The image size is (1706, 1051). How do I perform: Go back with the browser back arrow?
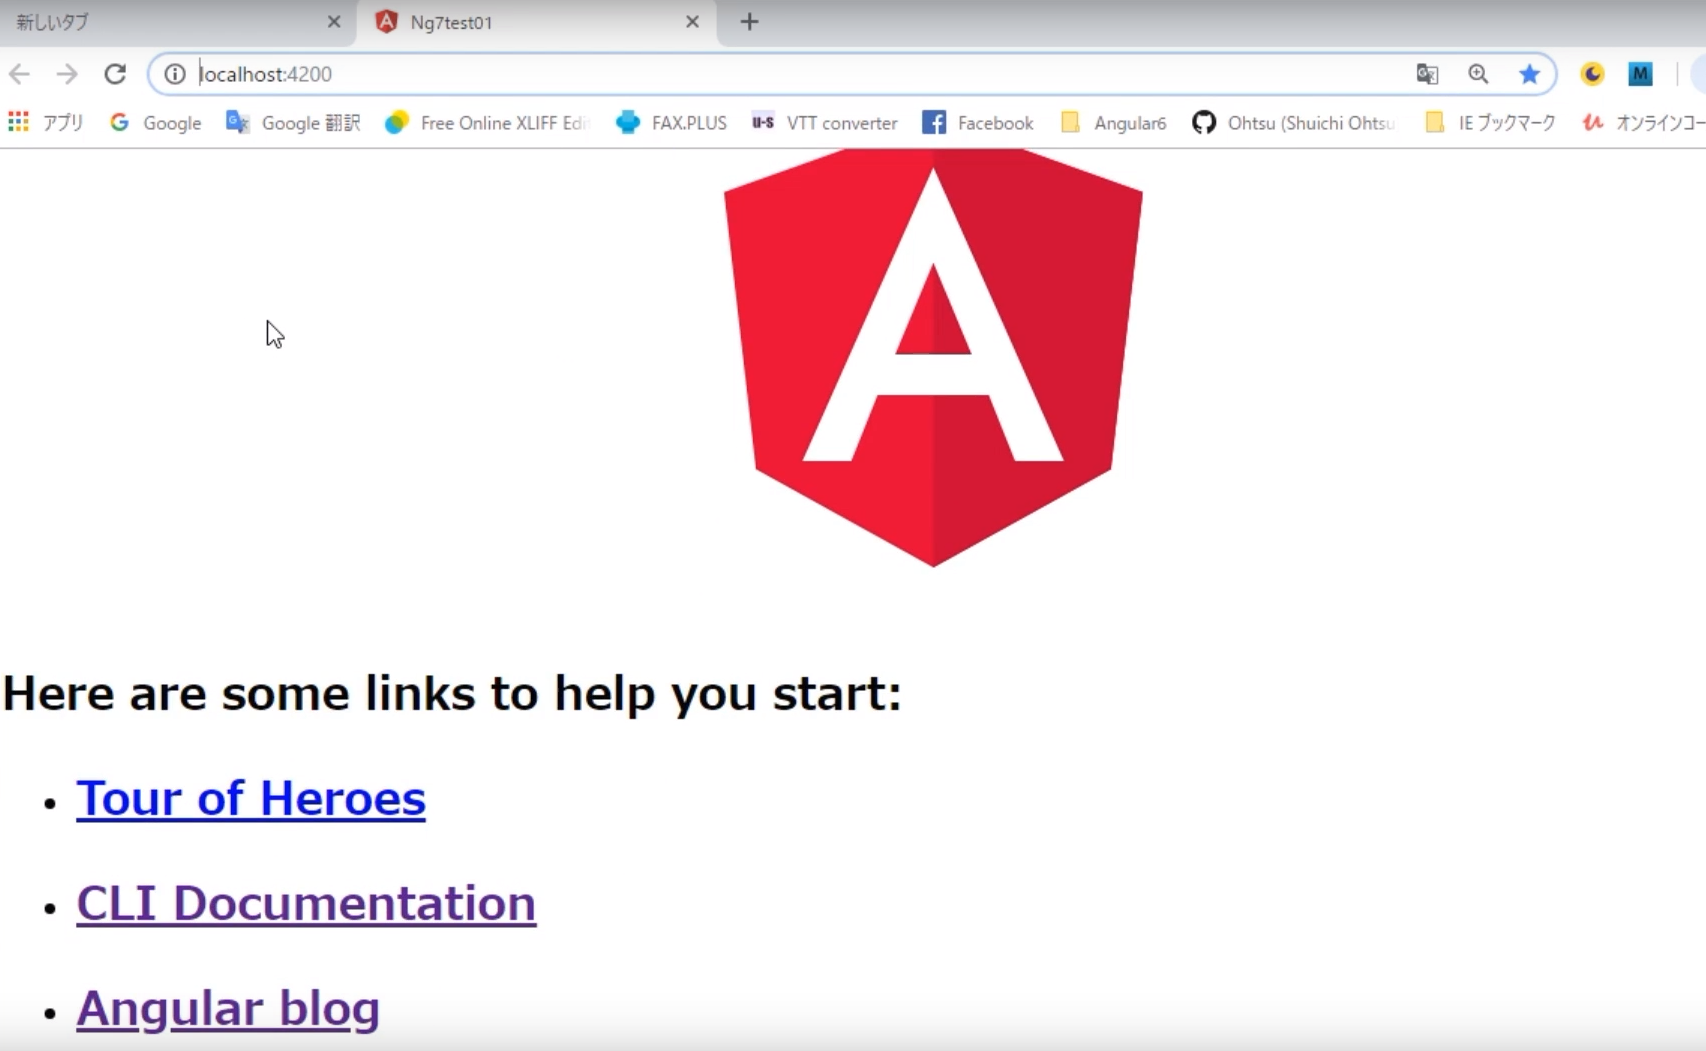point(19,74)
